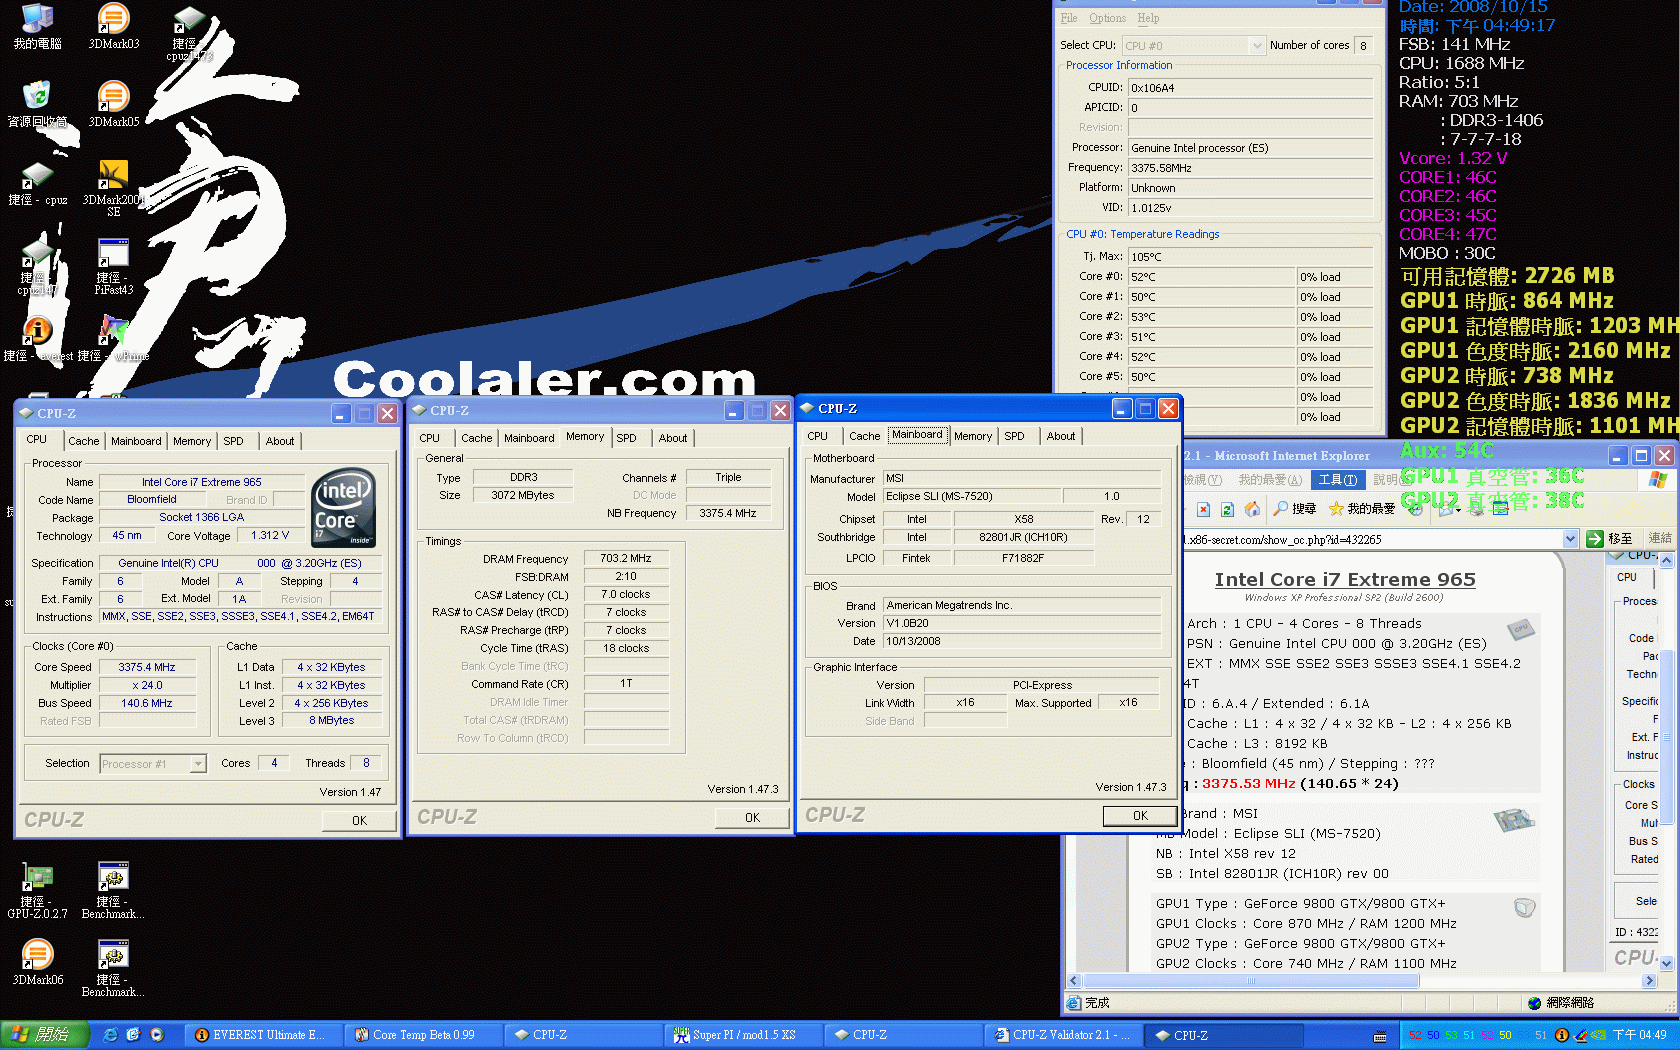1680x1050 pixels.
Task: Switch to SPD tab in left CPU-Z window
Action: coord(233,441)
